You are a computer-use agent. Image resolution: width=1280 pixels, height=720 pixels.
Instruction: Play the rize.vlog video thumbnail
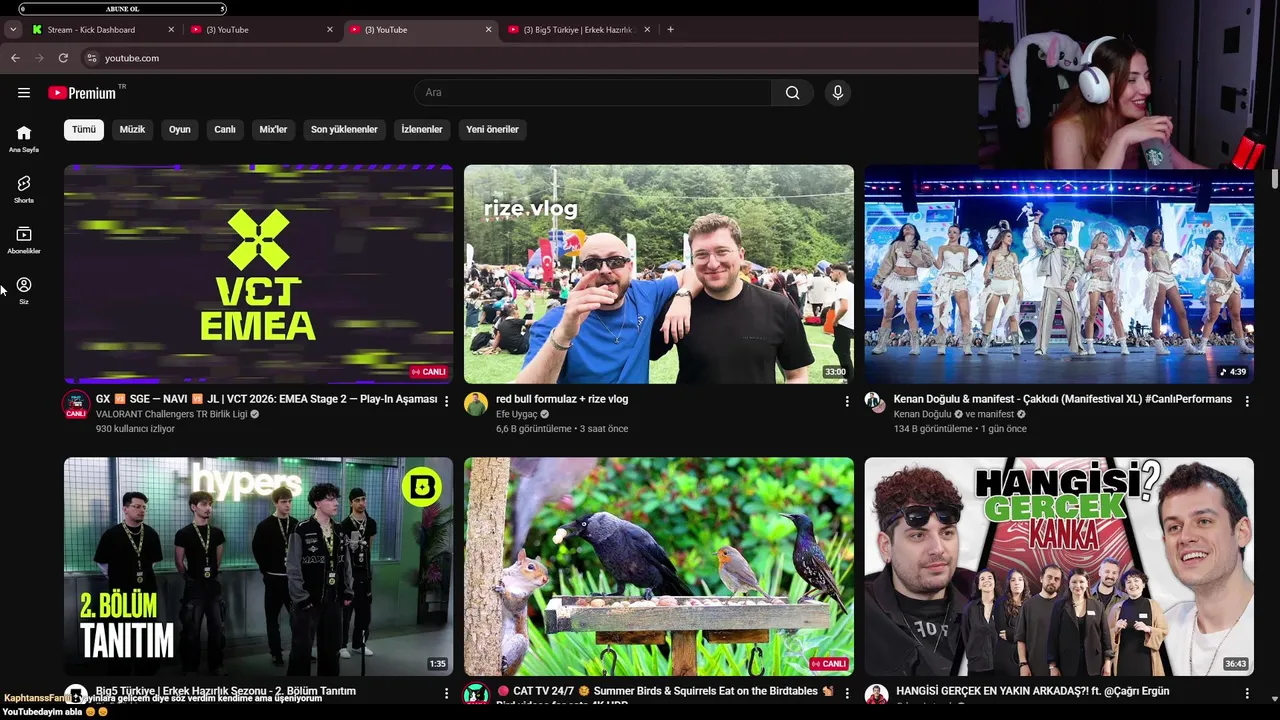click(x=659, y=274)
